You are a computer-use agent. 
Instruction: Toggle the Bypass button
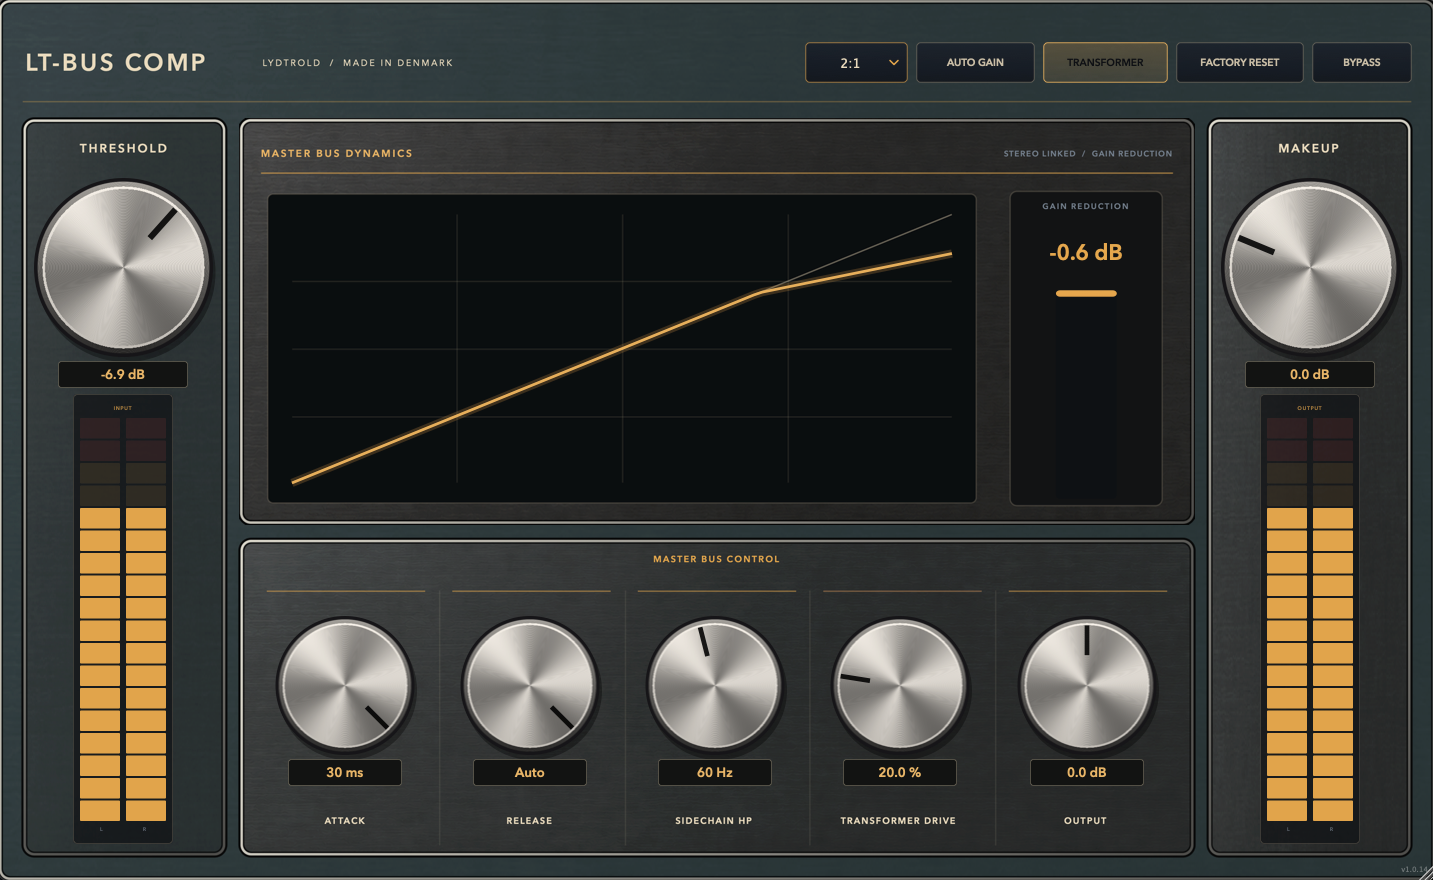pos(1361,62)
